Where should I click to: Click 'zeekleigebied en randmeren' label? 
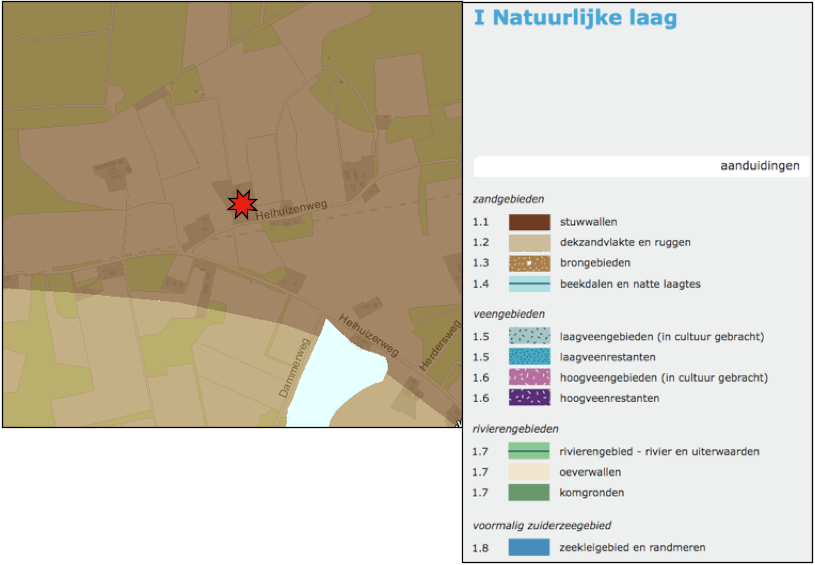click(633, 547)
